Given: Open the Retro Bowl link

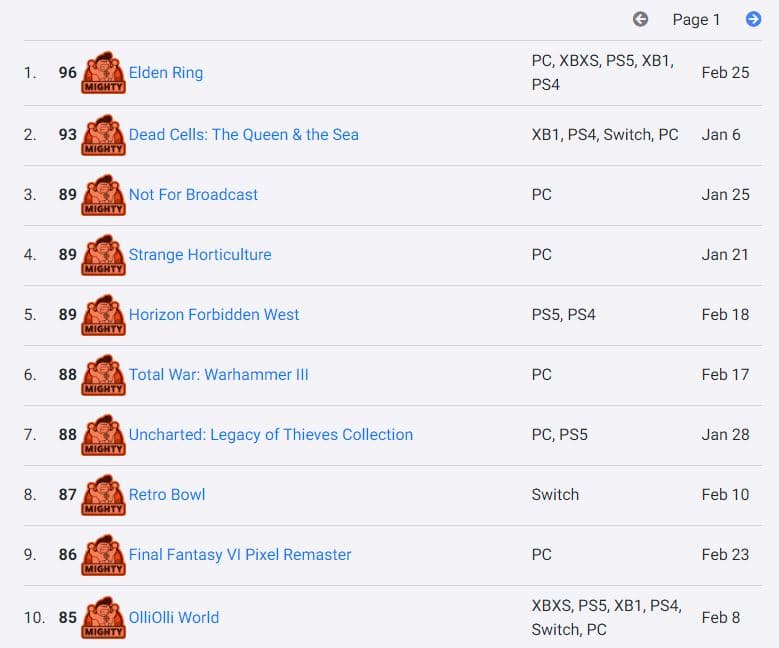Looking at the screenshot, I should point(167,495).
